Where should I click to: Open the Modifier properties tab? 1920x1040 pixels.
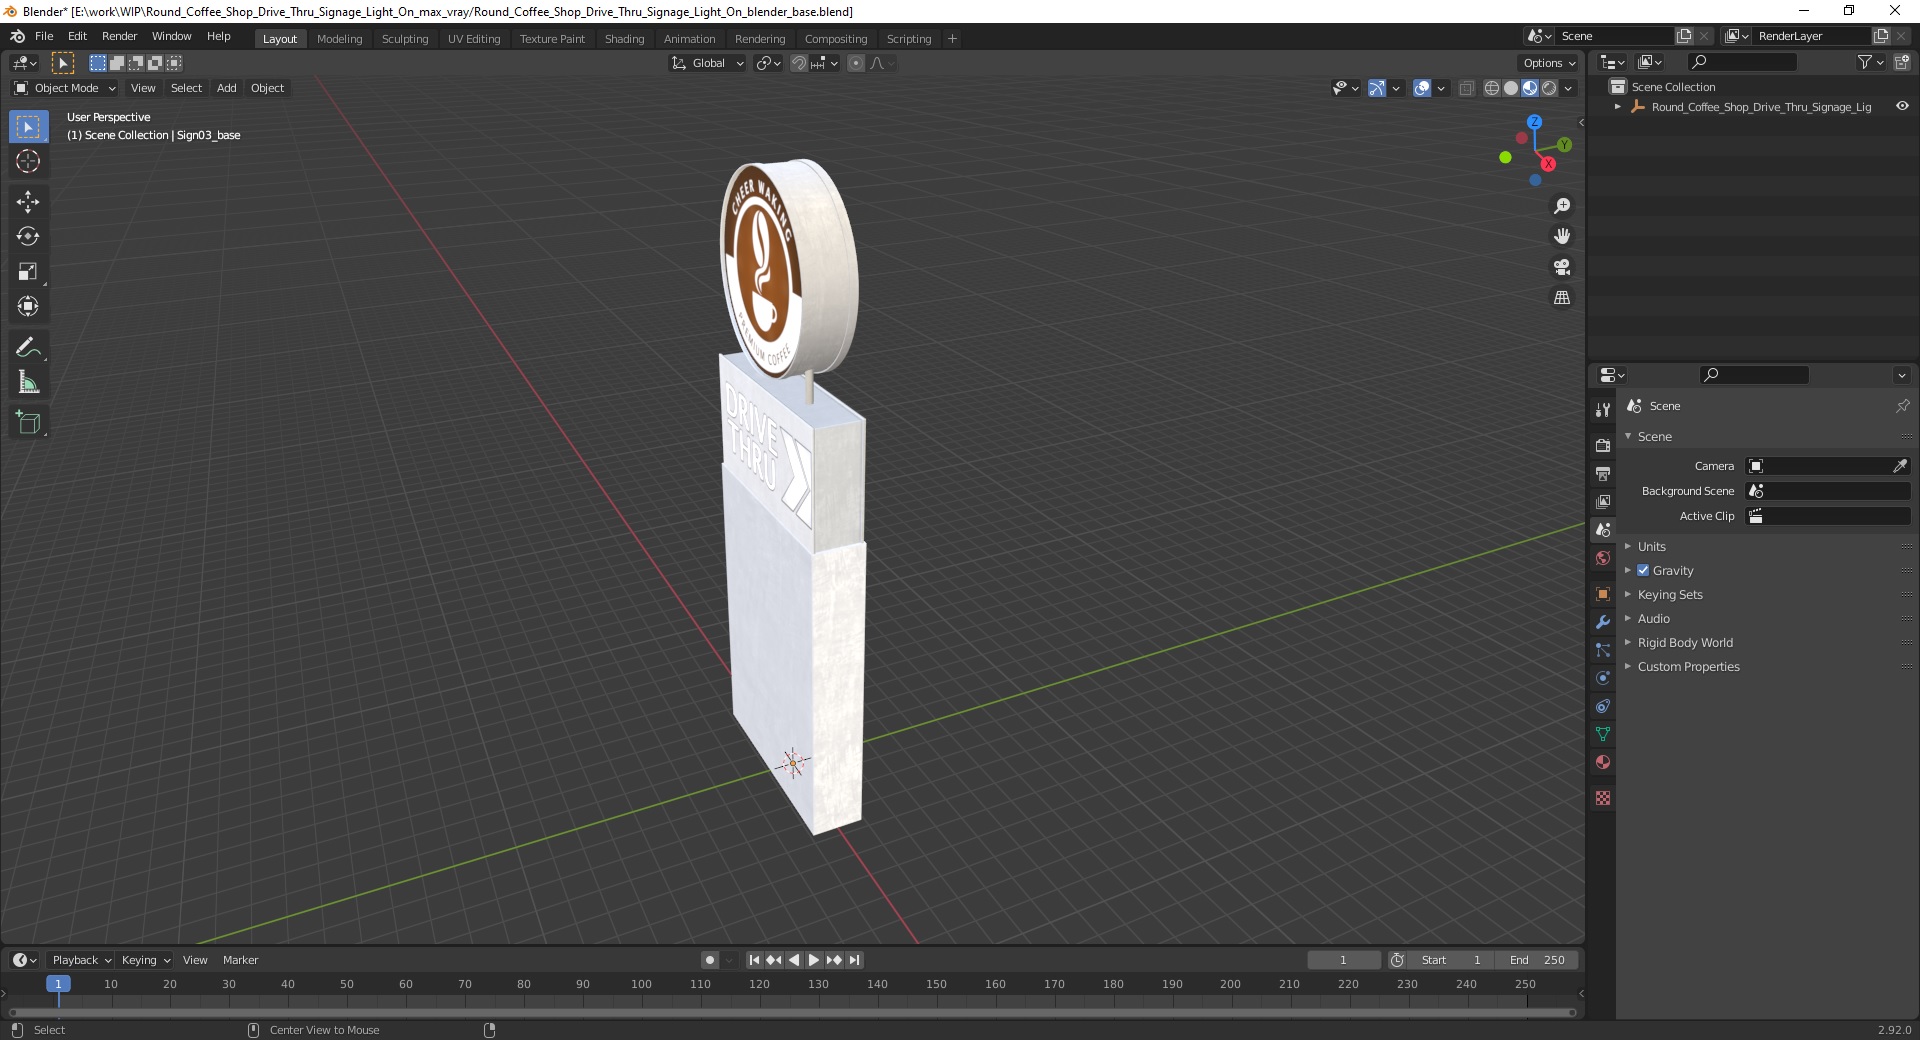pos(1603,622)
